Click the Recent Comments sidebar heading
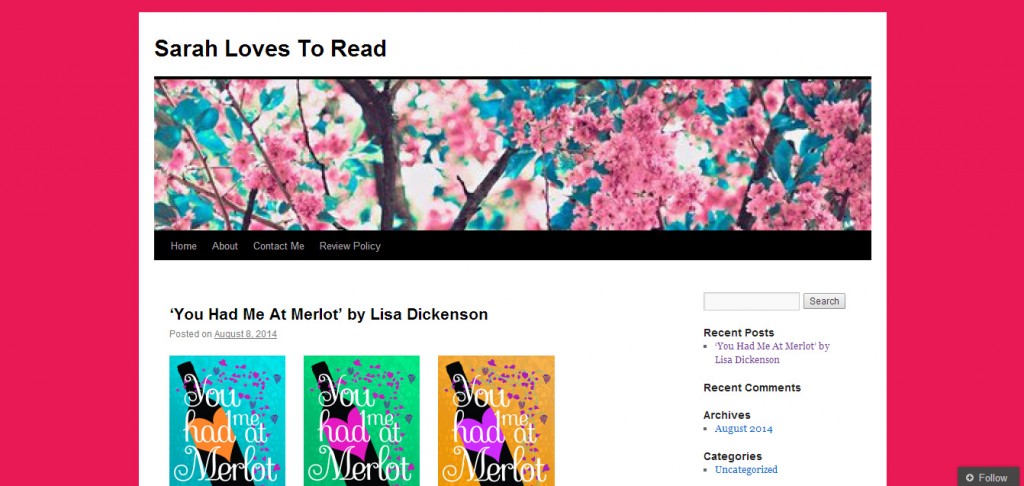This screenshot has height=486, width=1024. pyautogui.click(x=752, y=387)
